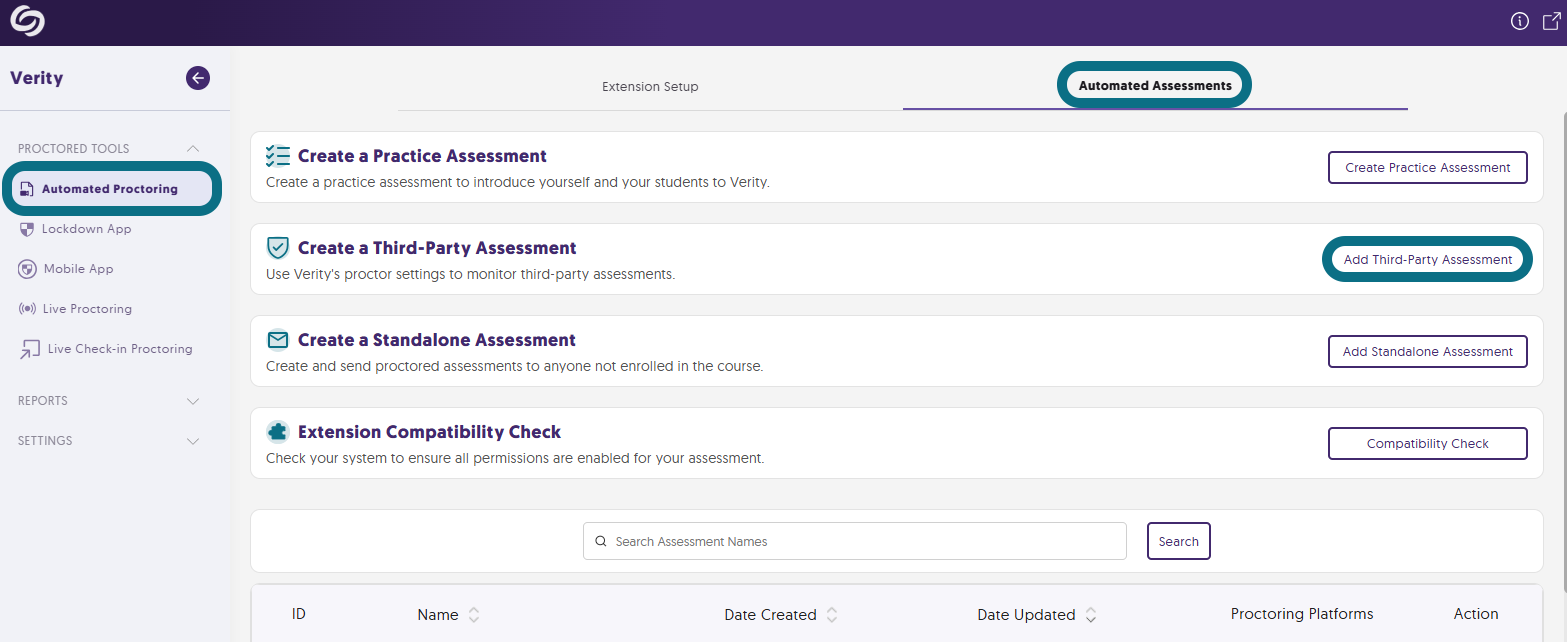Click the Verity sidebar title
Viewport: 1567px width, 642px height.
tap(37, 78)
